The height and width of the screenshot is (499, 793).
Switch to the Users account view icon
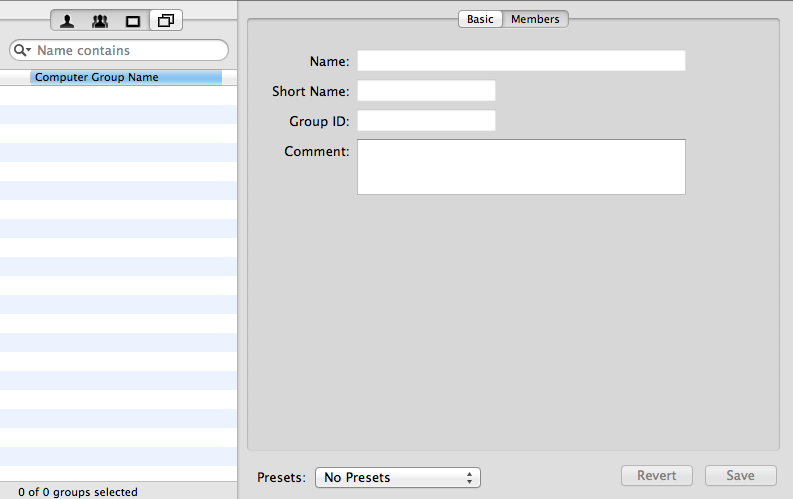[x=67, y=21]
